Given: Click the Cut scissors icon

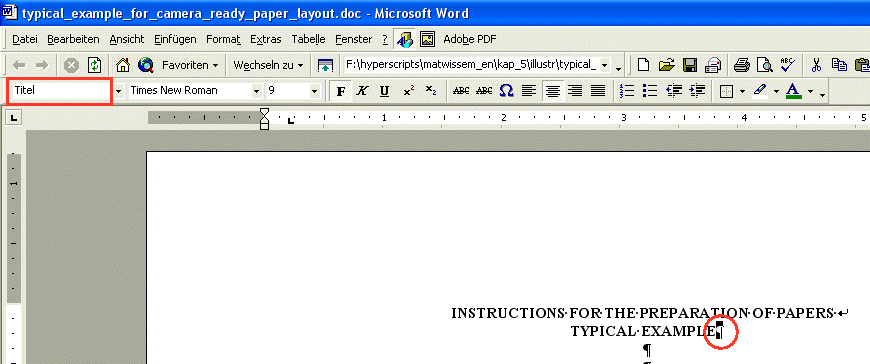Looking at the screenshot, I should 816,65.
